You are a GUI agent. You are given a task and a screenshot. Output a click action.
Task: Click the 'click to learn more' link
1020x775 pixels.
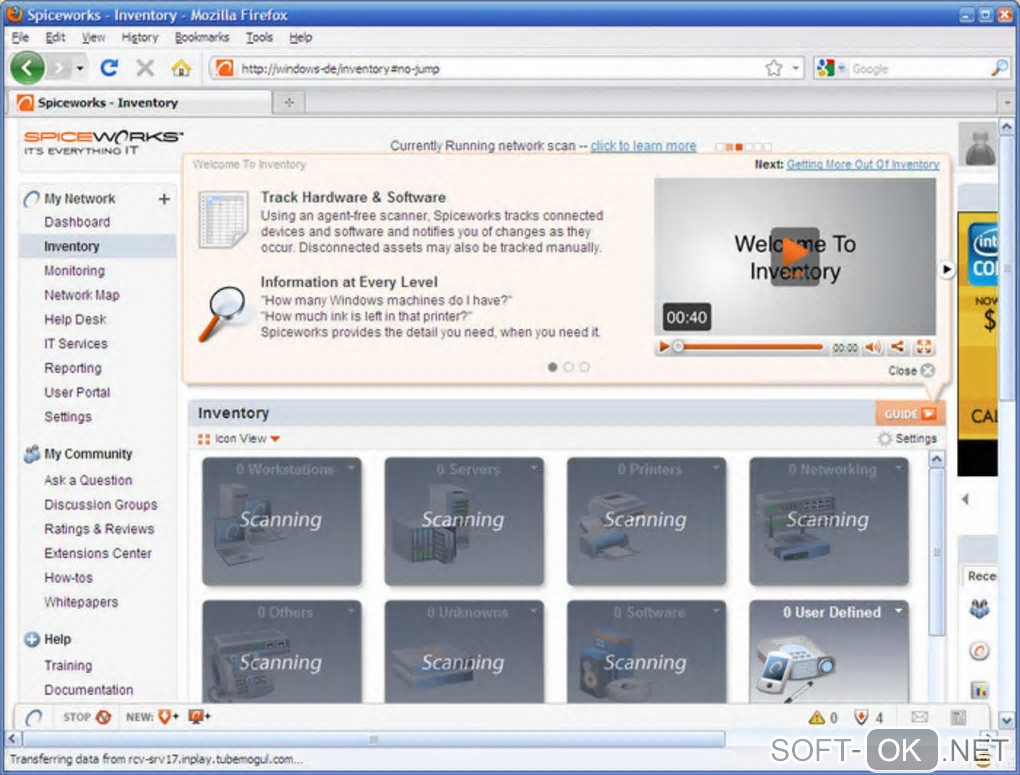[643, 146]
